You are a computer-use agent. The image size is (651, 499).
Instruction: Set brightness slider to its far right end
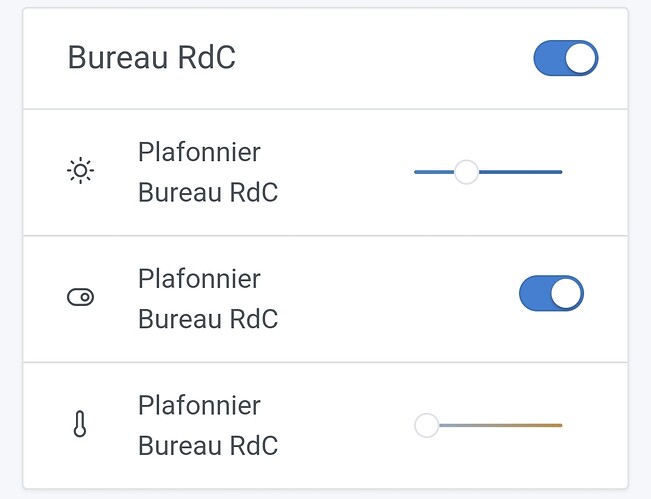561,172
